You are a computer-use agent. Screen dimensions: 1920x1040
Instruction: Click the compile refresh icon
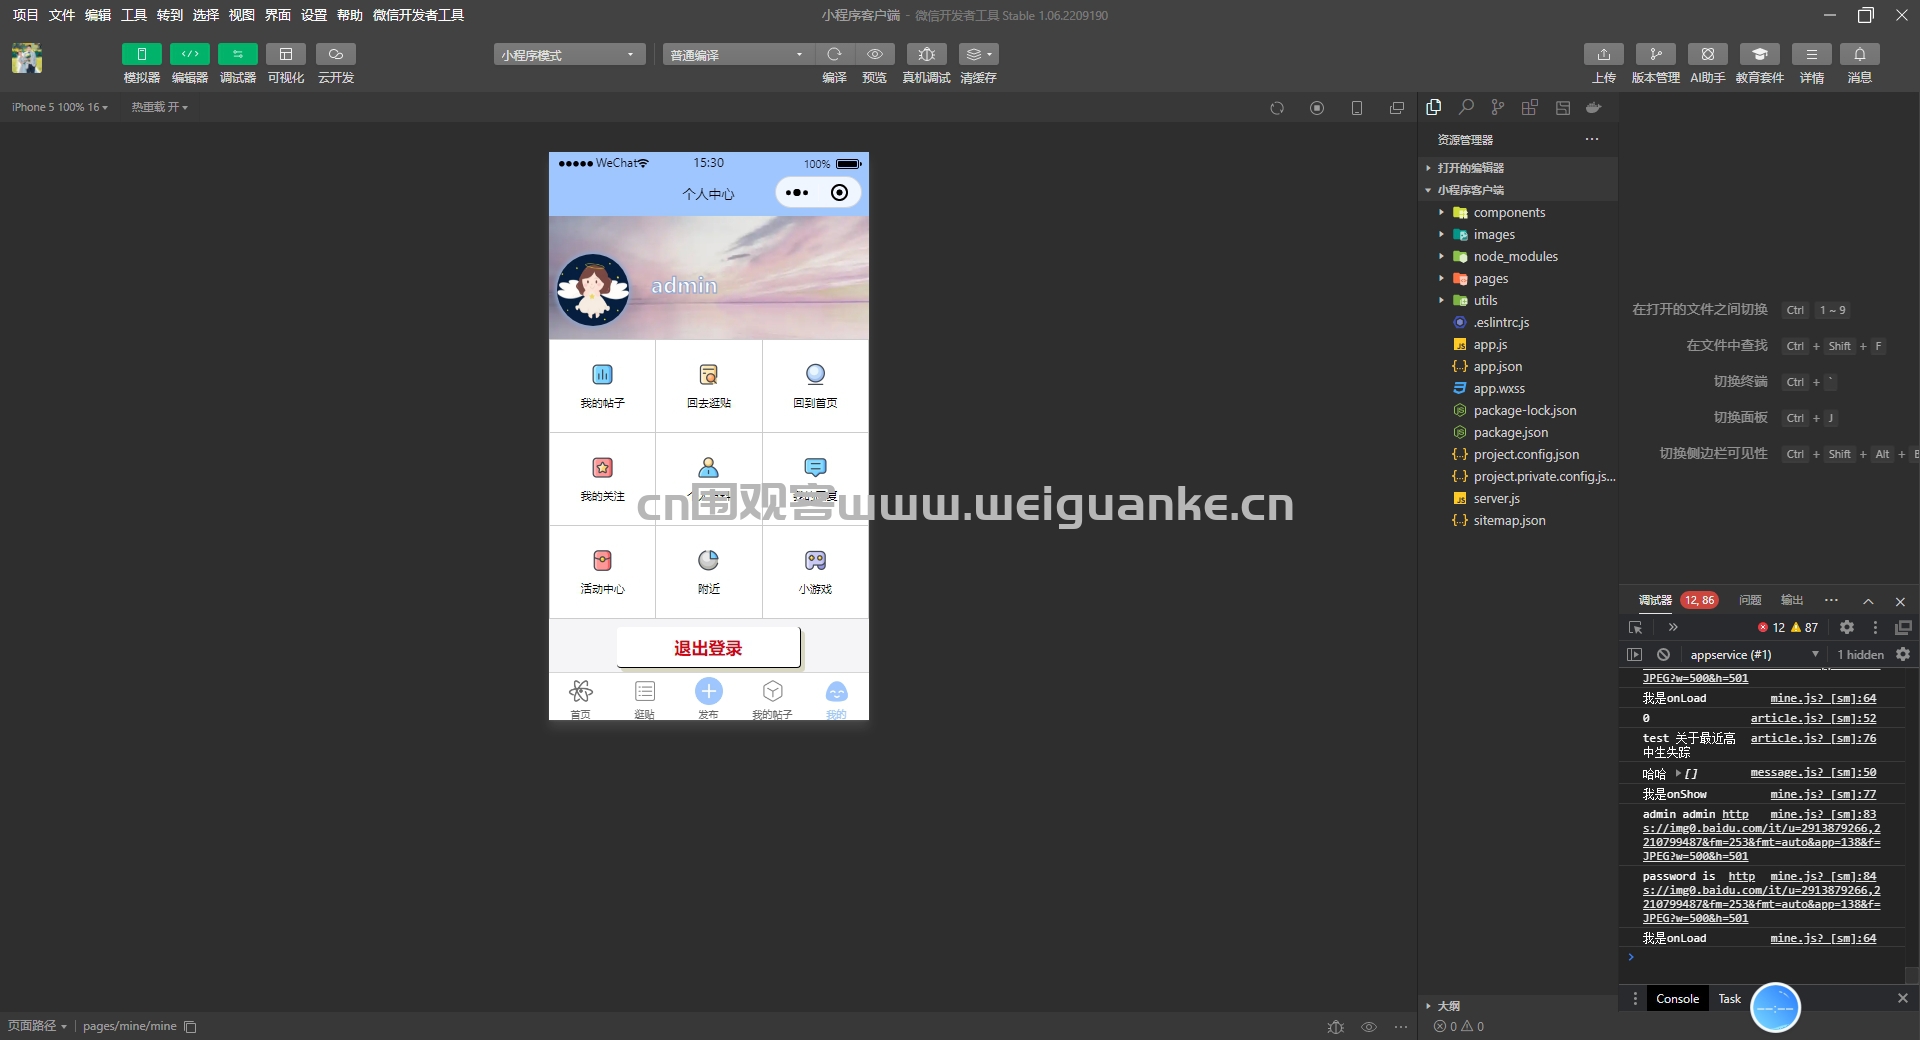(x=834, y=54)
